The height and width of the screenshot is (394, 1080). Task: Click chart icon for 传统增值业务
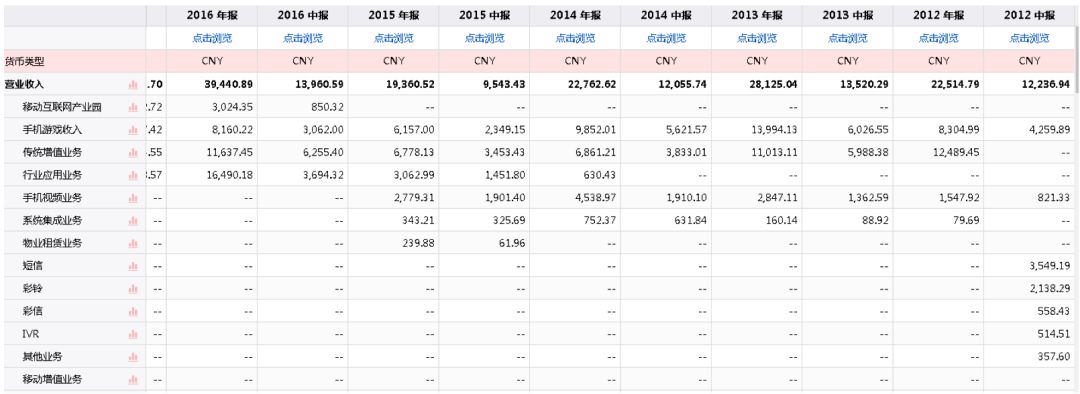click(133, 153)
